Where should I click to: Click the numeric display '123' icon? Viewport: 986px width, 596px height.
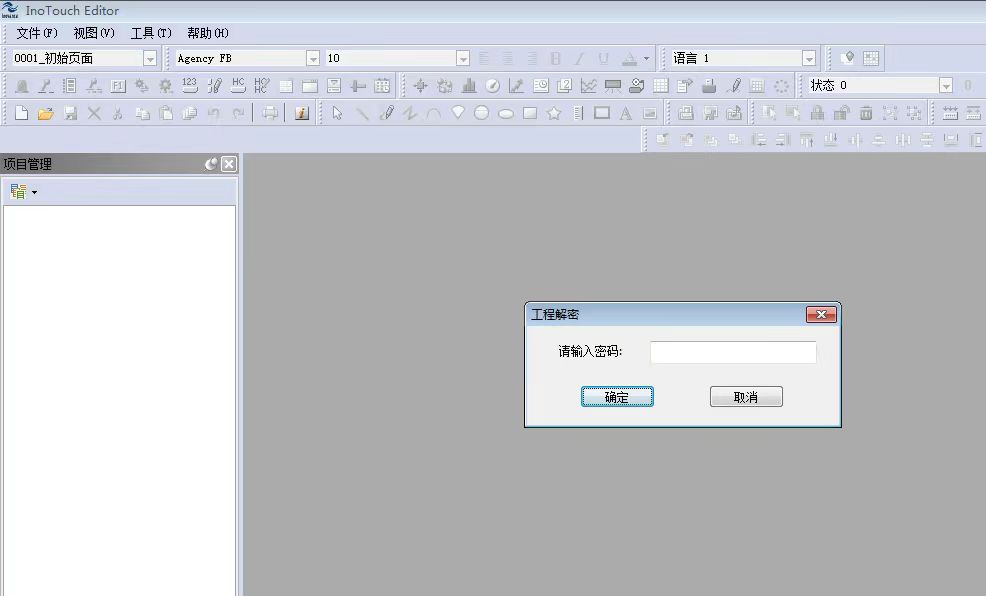click(189, 86)
